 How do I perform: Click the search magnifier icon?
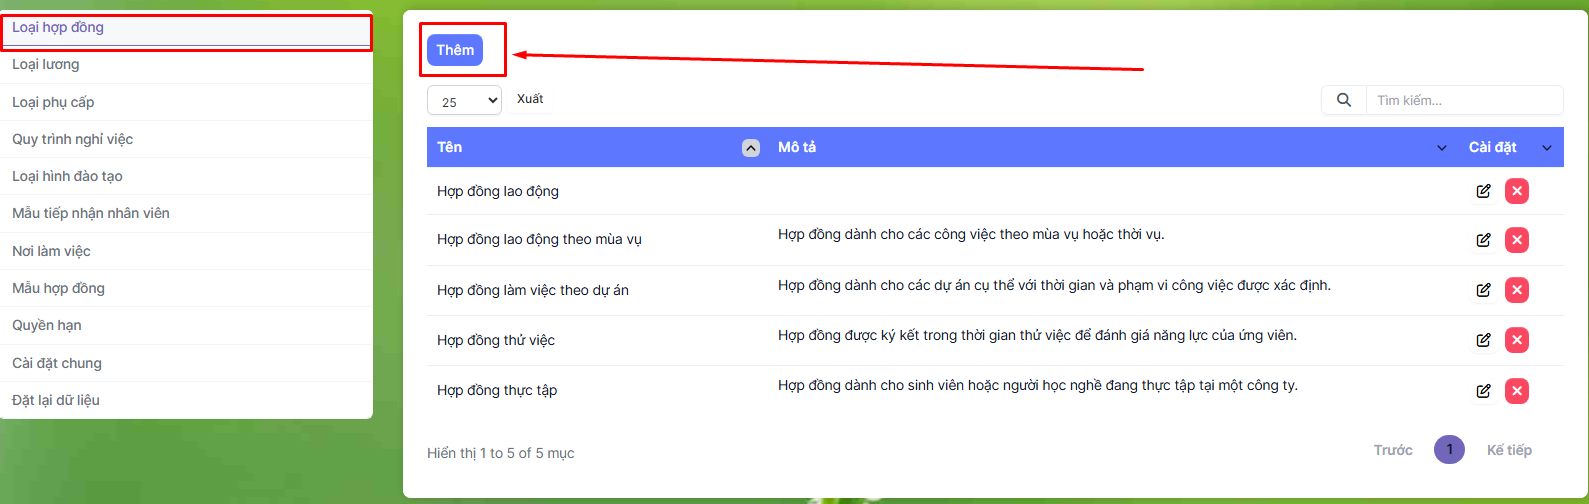1343,100
